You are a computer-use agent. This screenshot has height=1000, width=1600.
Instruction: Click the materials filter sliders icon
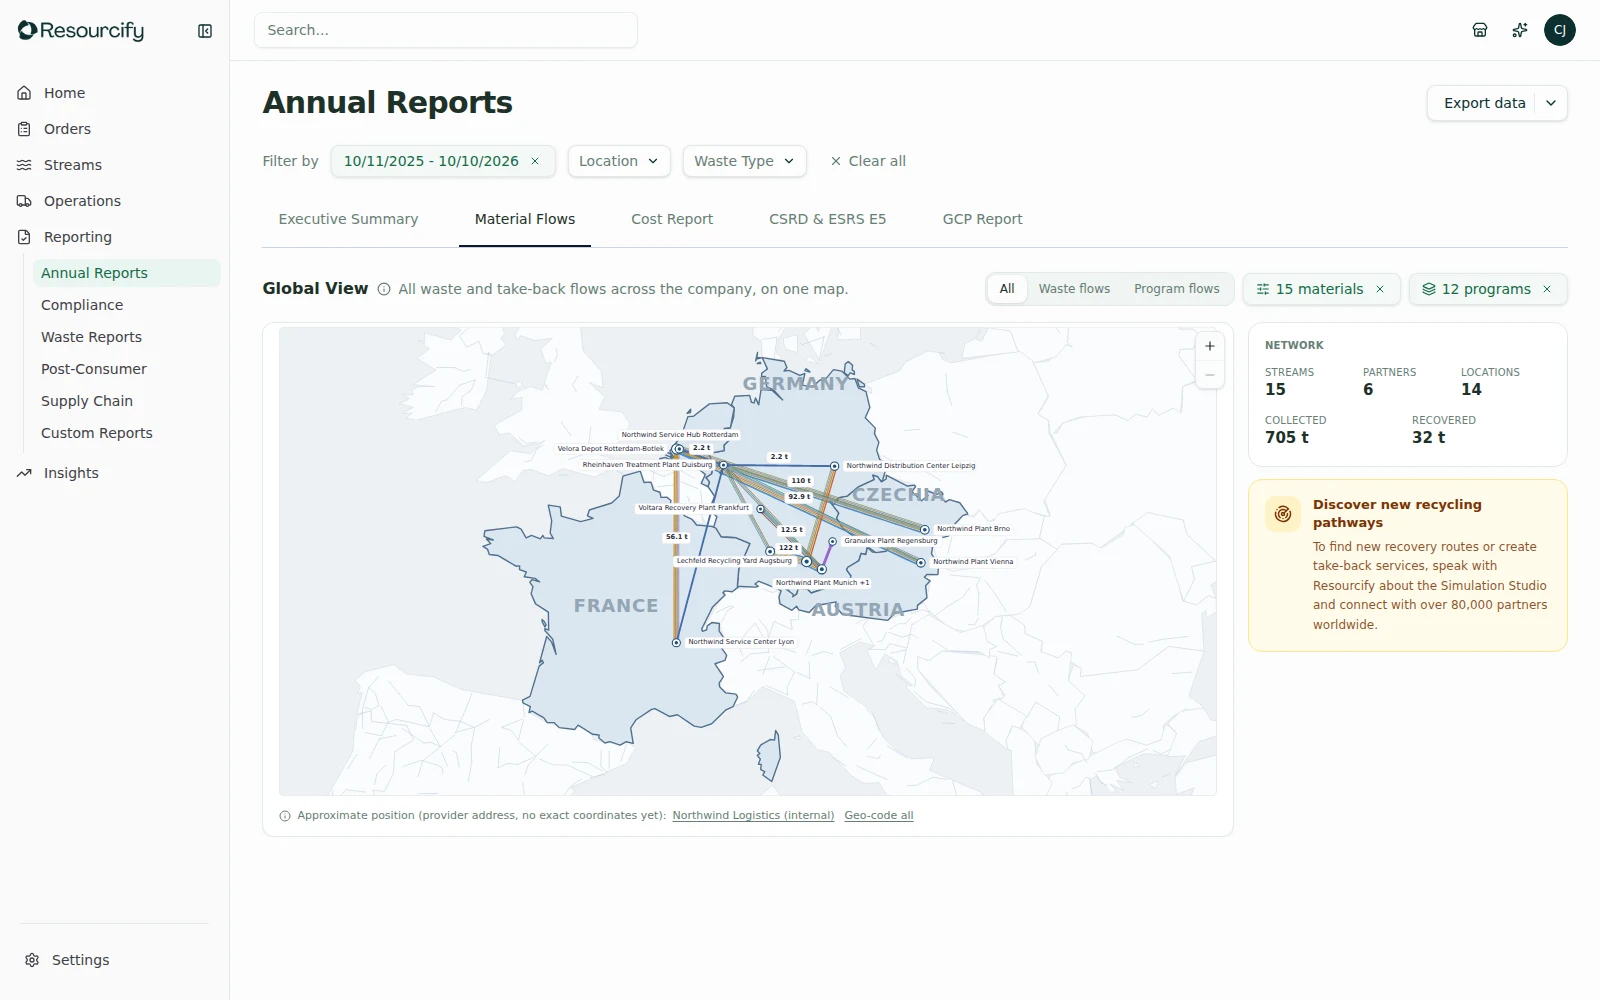(x=1263, y=289)
